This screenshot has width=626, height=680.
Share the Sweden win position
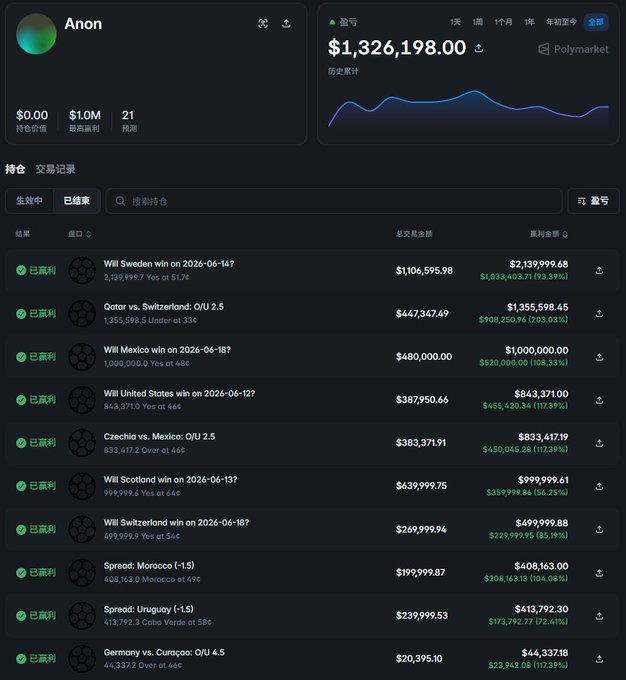[599, 271]
